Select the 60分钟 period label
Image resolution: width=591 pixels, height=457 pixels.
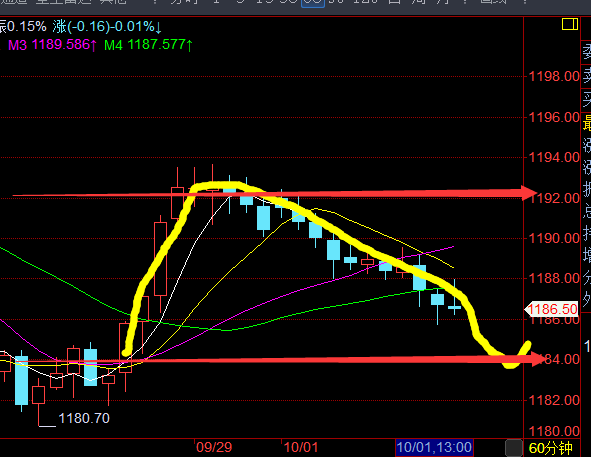click(x=550, y=448)
